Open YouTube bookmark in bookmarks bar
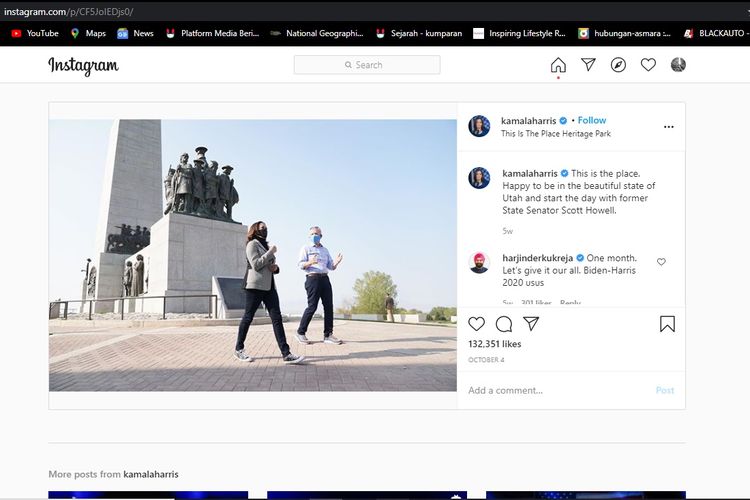 click(x=35, y=33)
